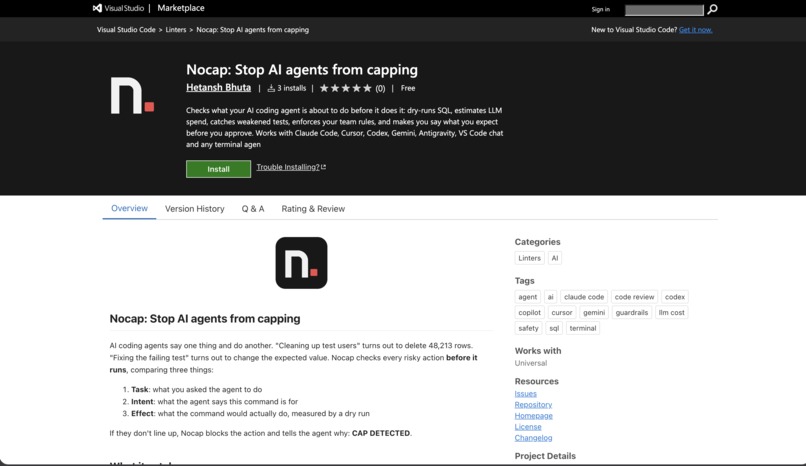Switch to the Rating & Review tab

(x=313, y=209)
